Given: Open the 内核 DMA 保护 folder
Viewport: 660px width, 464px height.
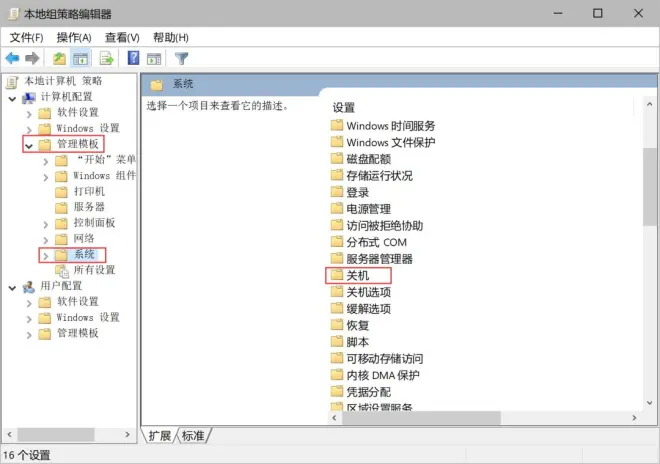Looking at the screenshot, I should point(375,375).
